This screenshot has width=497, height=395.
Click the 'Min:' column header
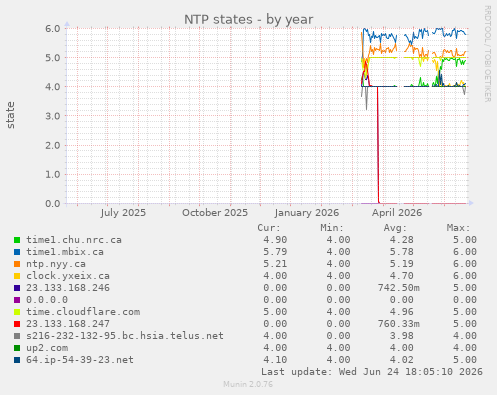332,228
